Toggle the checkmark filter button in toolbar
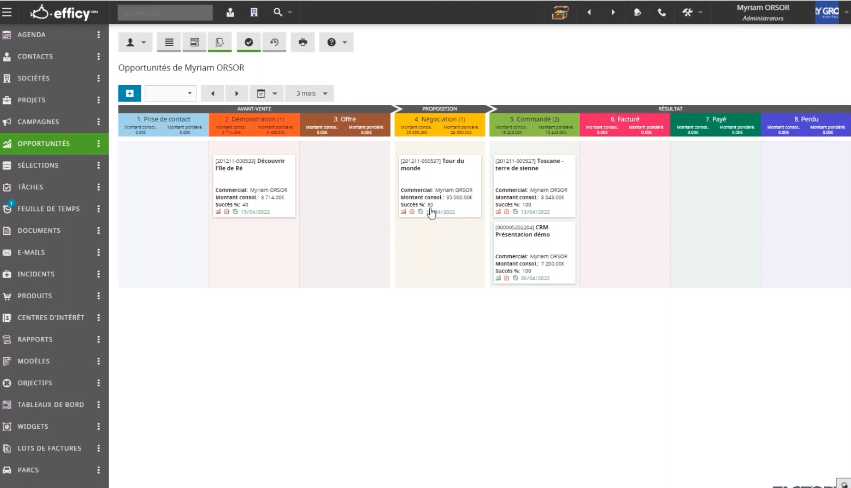The height and width of the screenshot is (488, 851). [248, 42]
